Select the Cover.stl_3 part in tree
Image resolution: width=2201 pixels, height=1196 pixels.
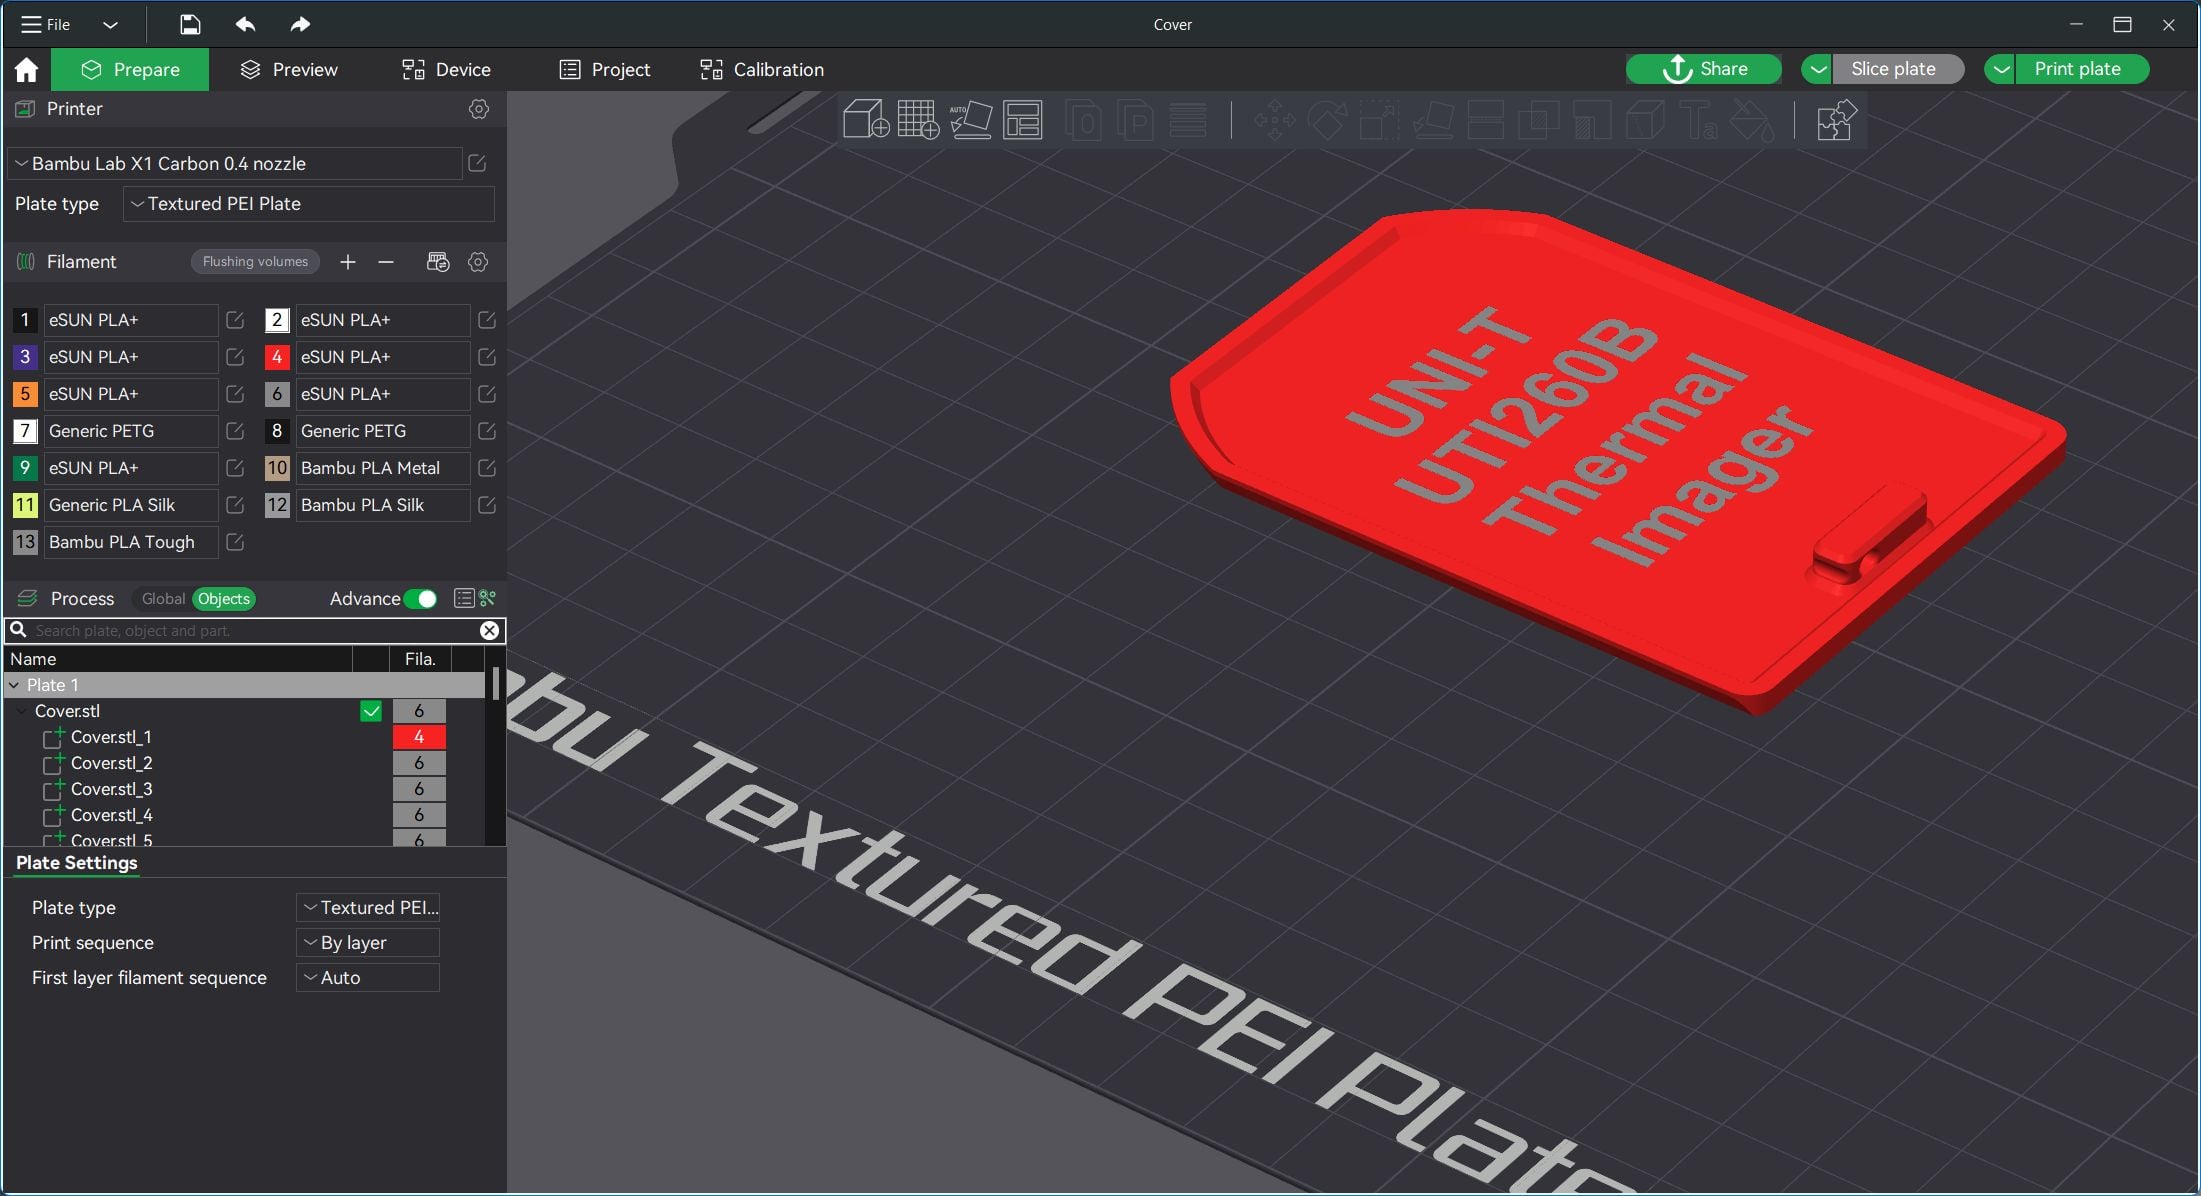tap(111, 789)
